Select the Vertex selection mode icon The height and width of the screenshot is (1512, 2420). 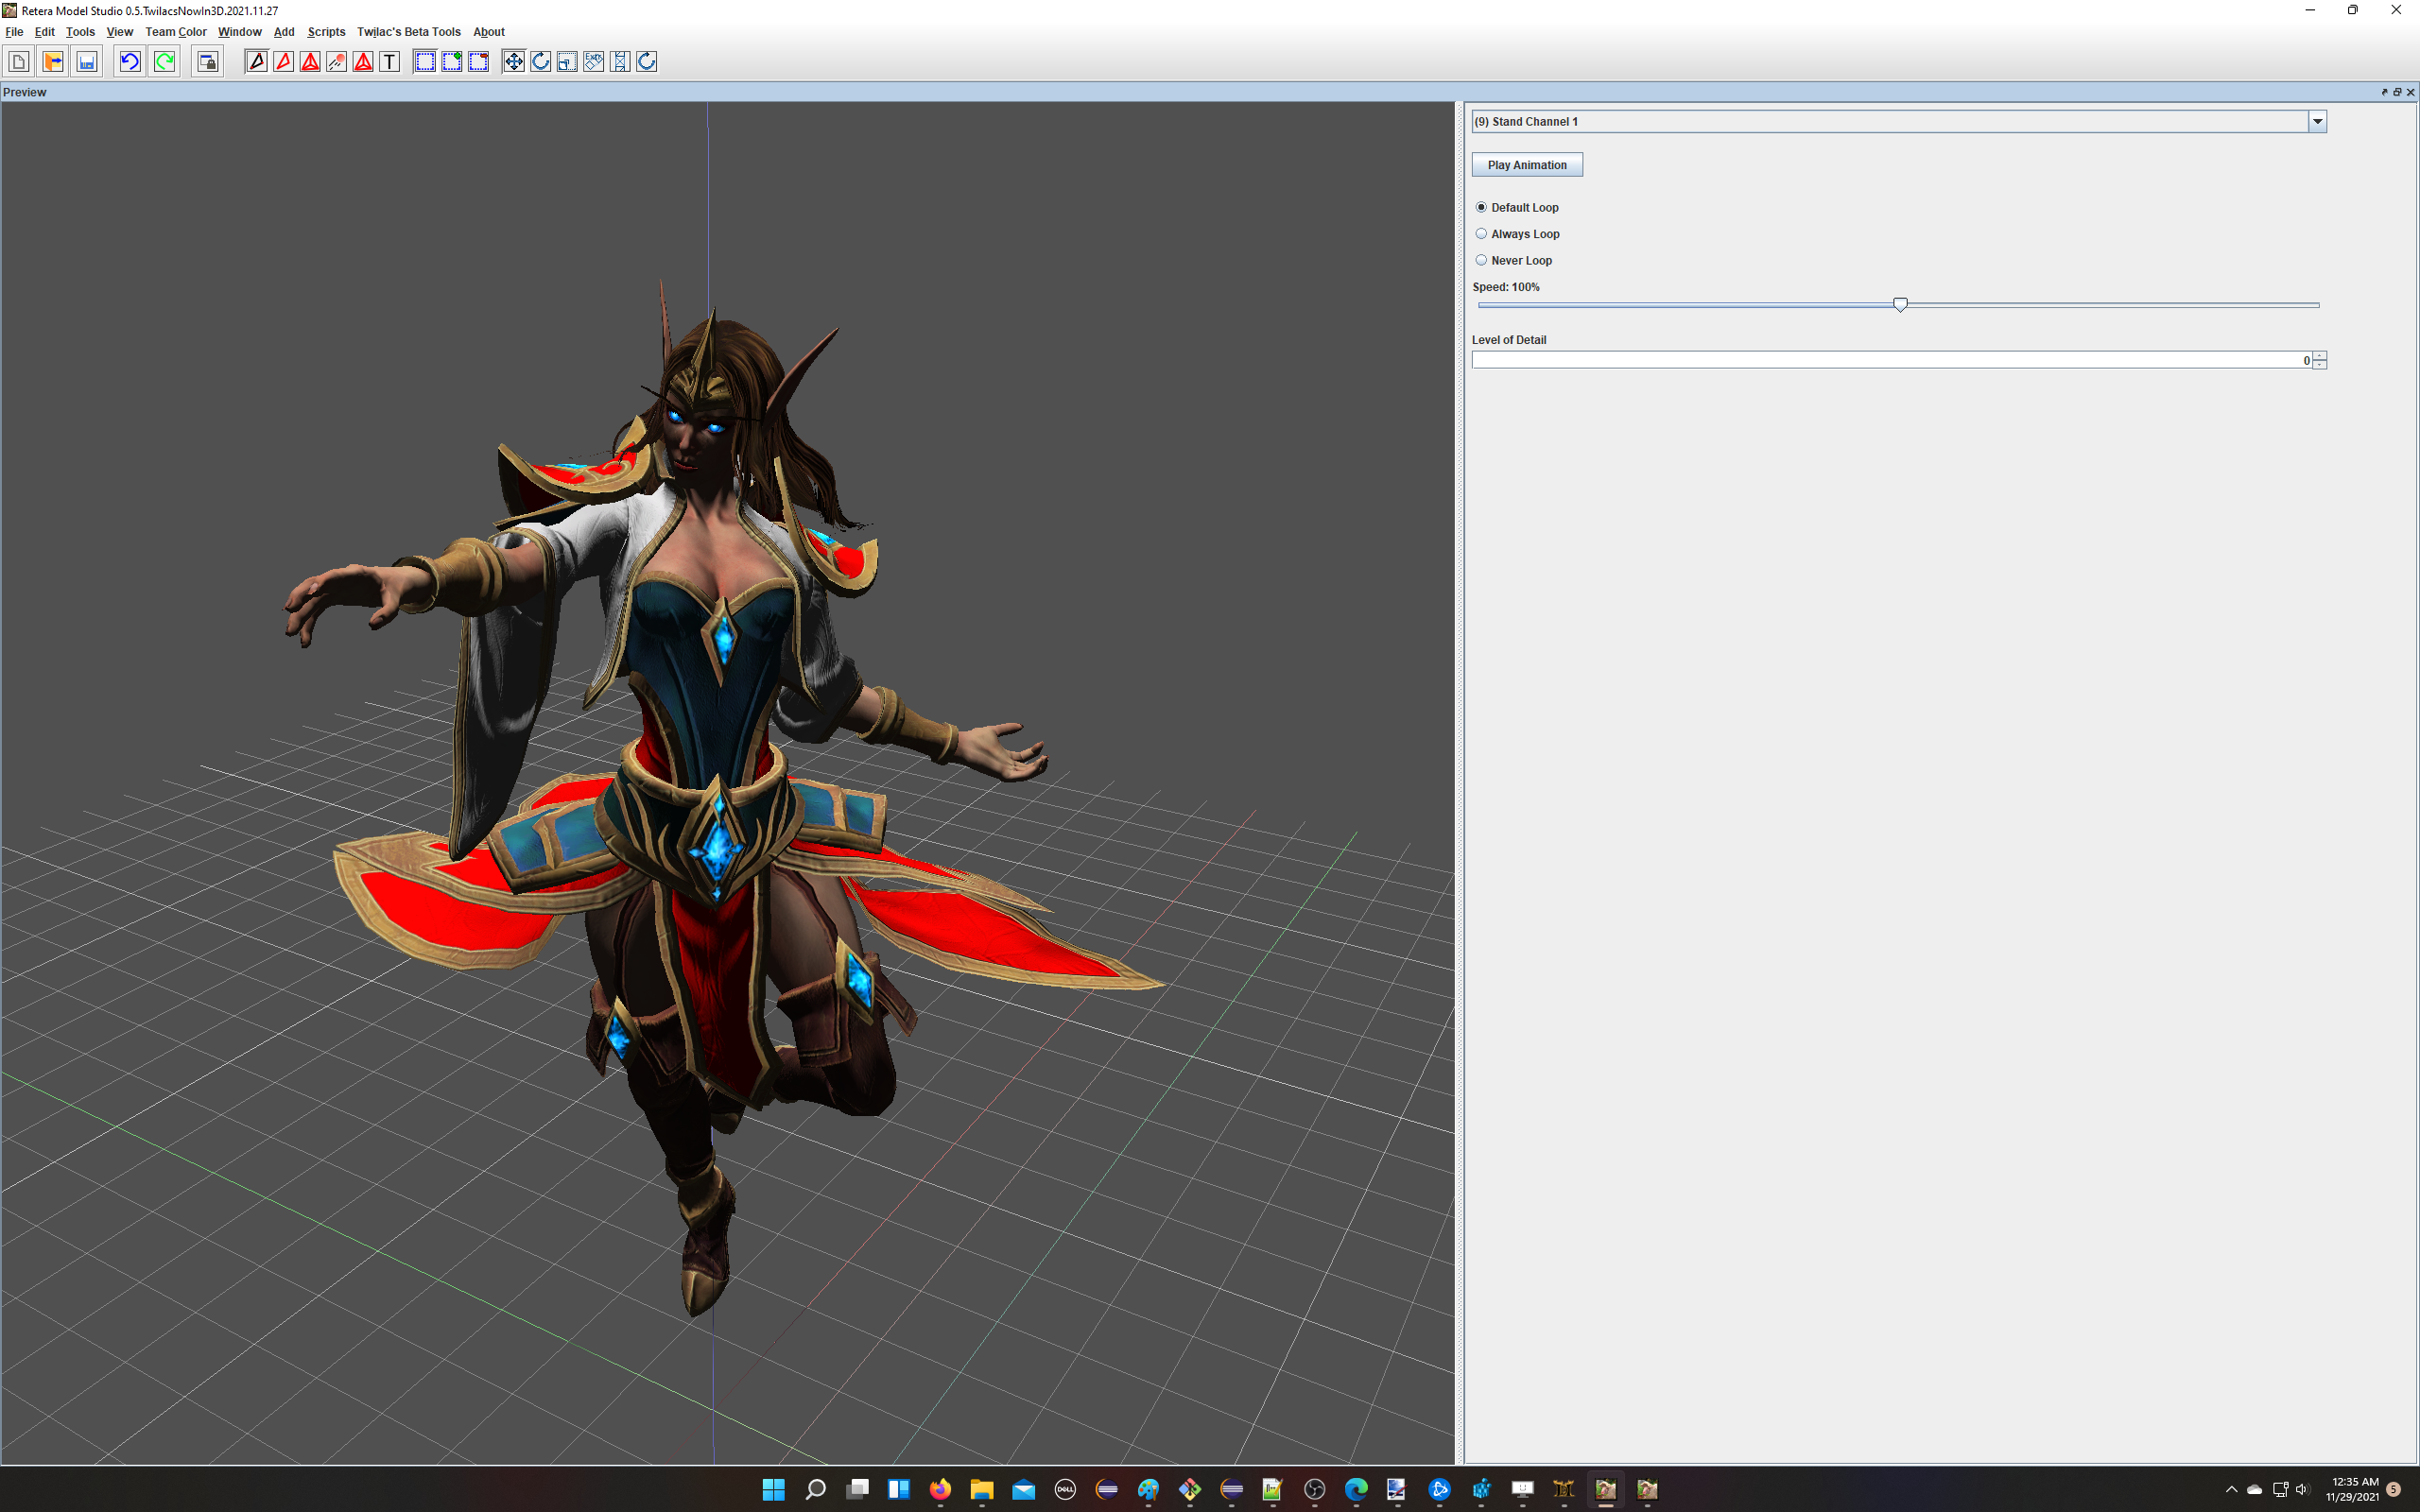(257, 62)
